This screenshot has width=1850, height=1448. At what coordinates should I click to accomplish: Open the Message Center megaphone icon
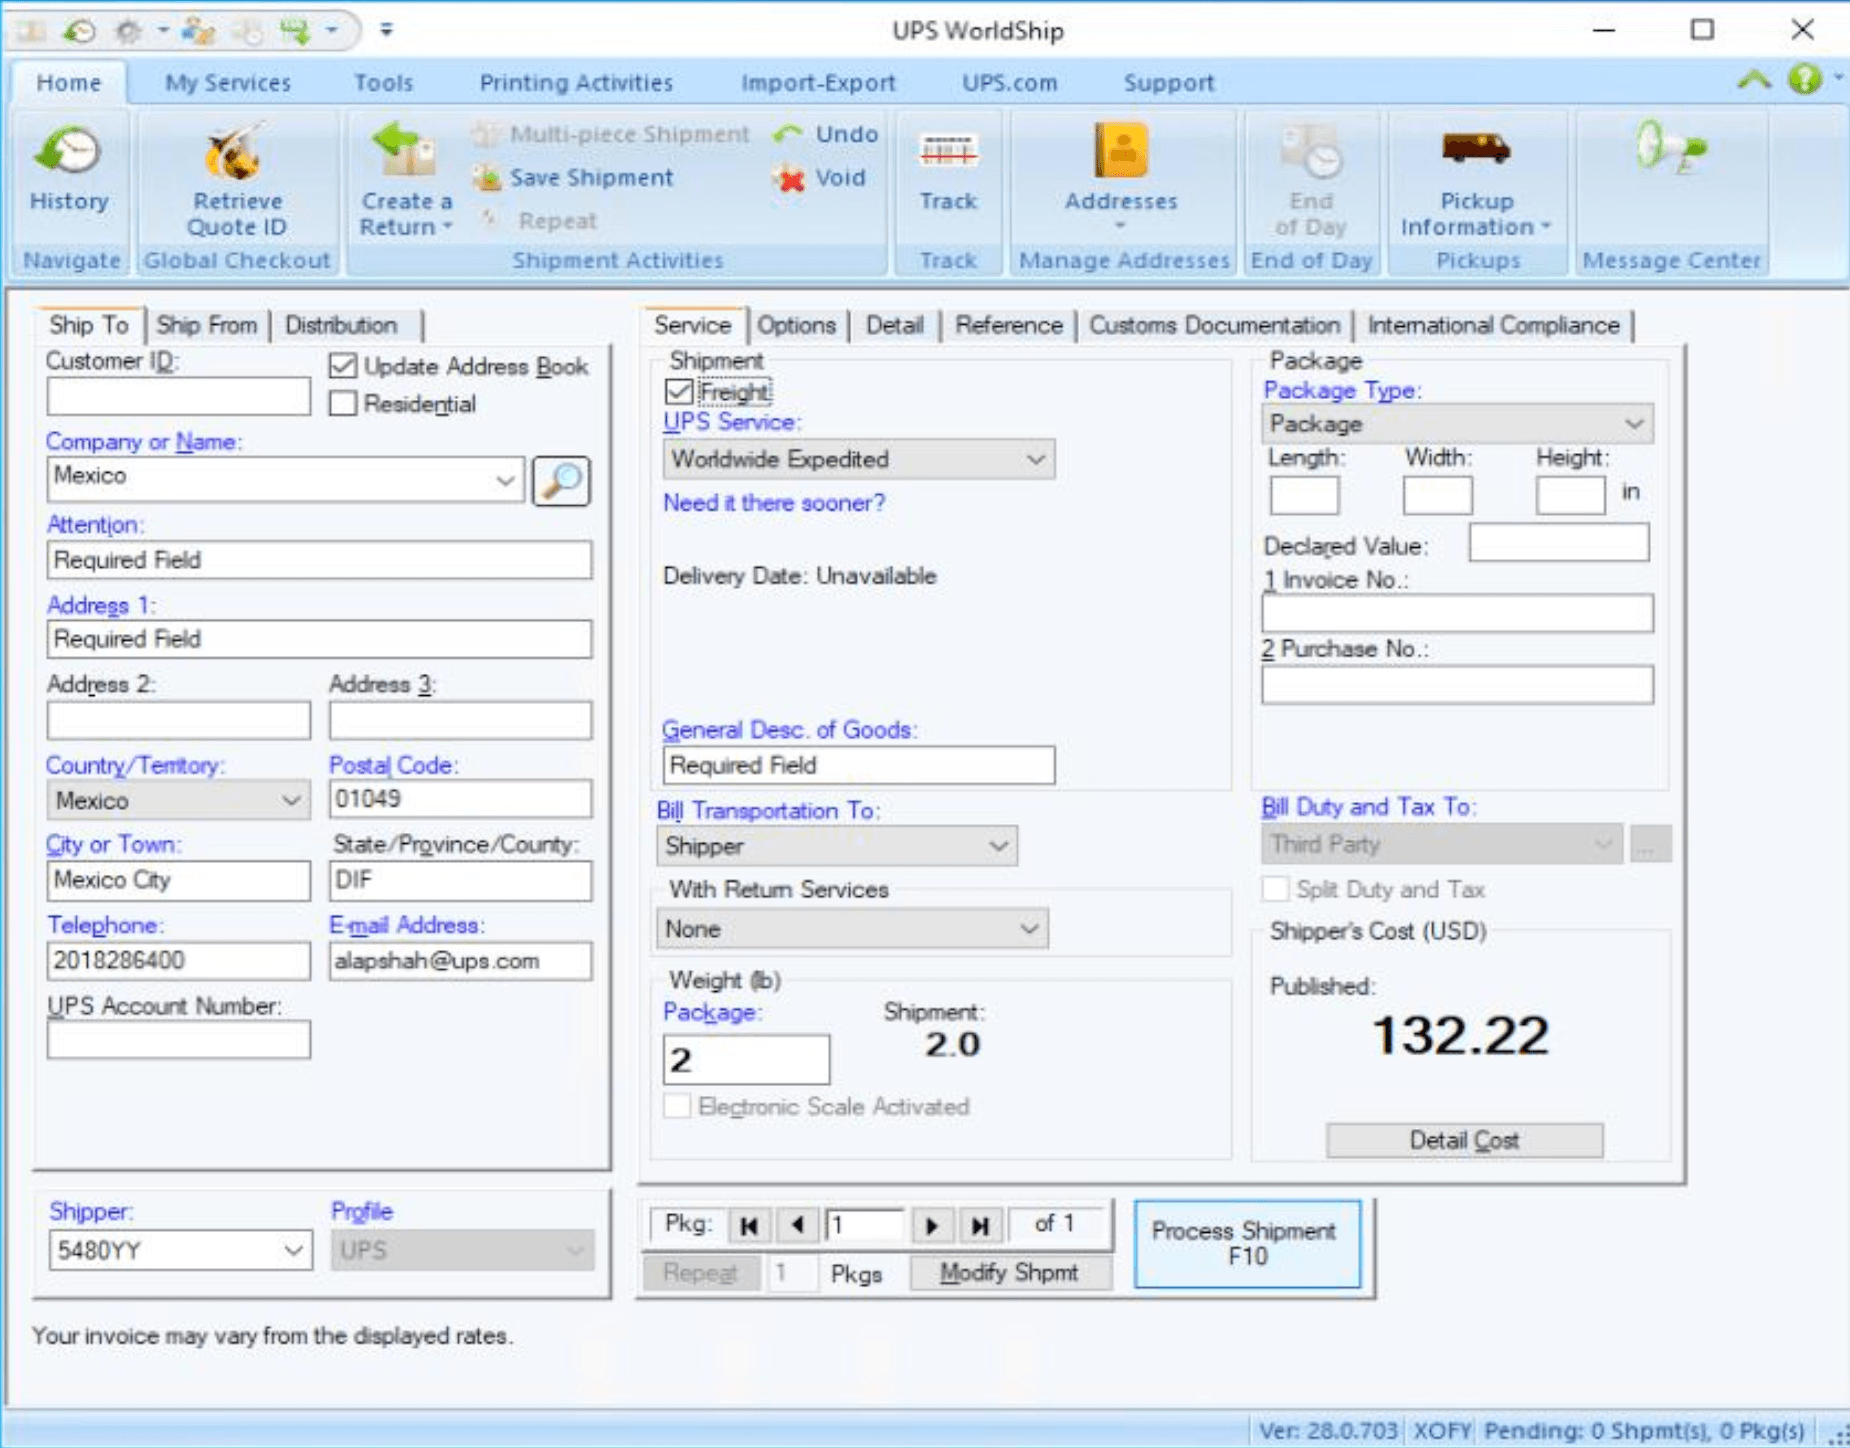pyautogui.click(x=1670, y=148)
